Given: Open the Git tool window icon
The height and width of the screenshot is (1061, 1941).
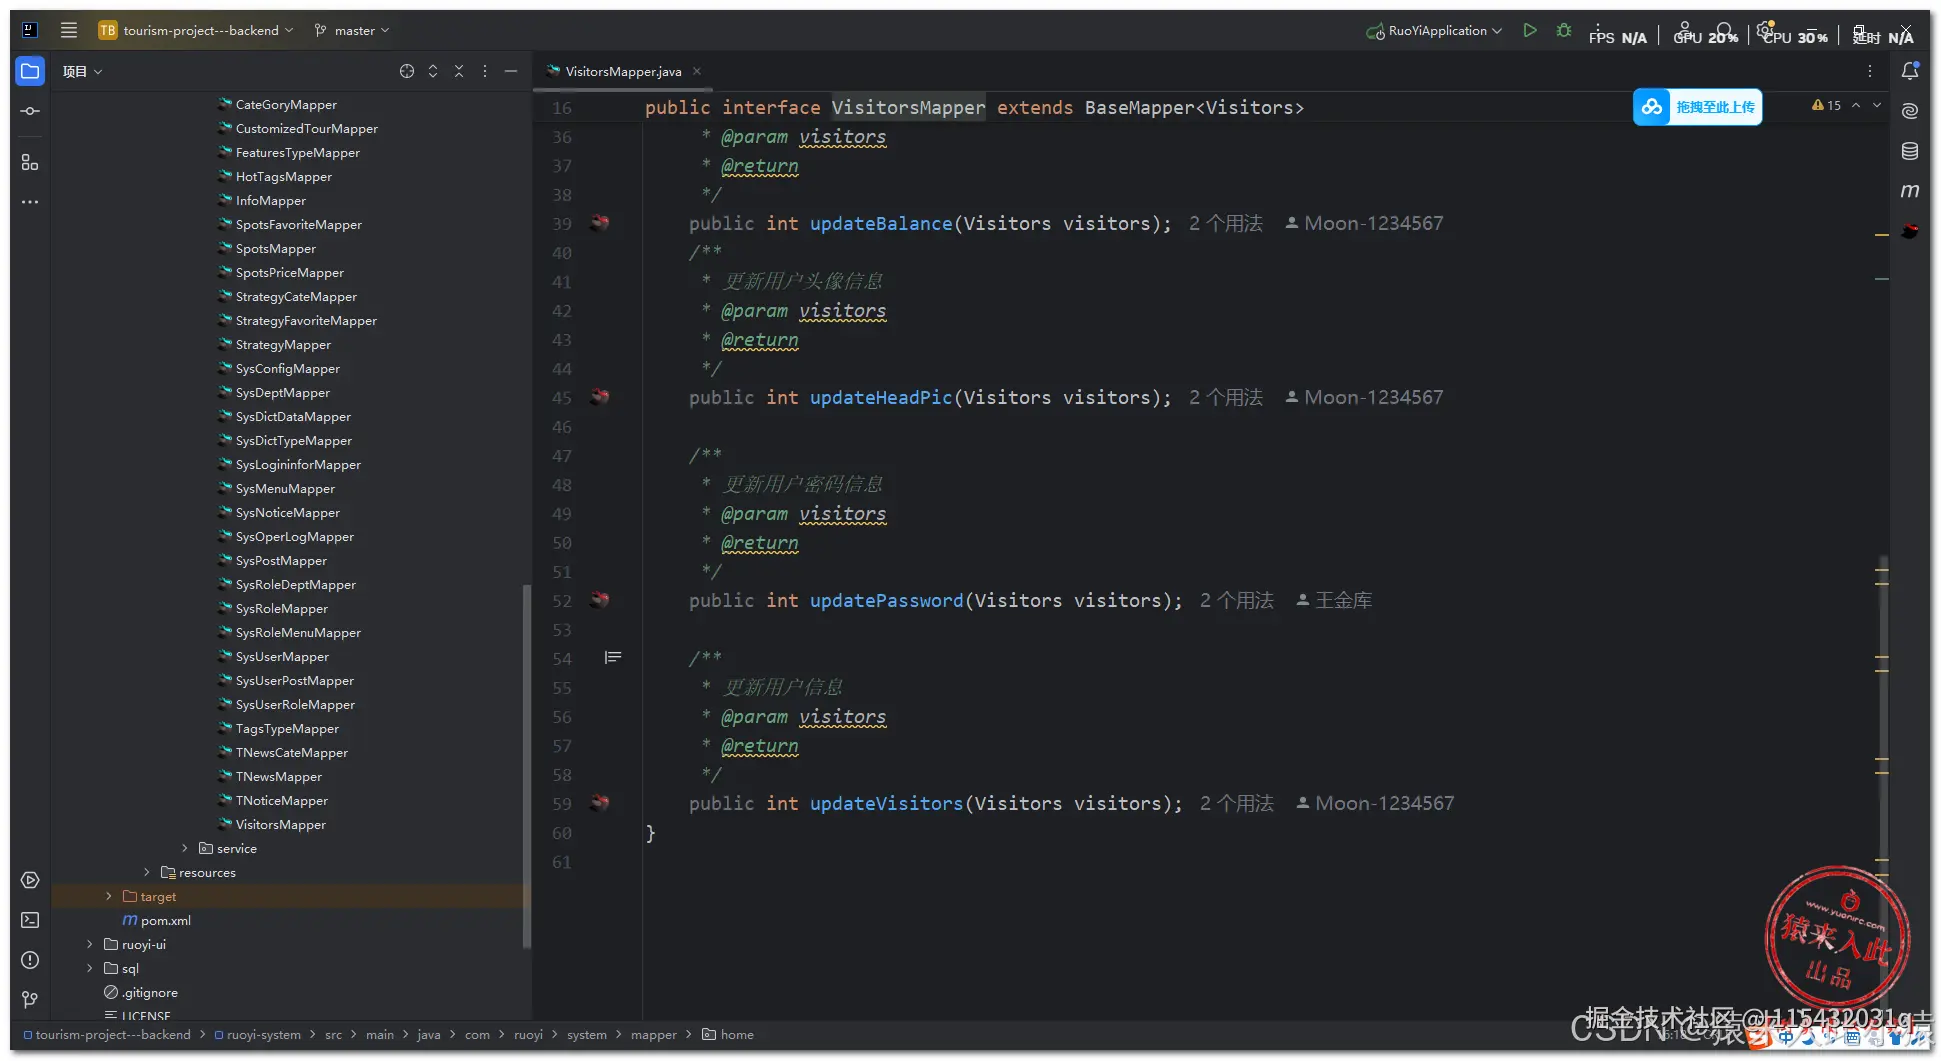Looking at the screenshot, I should point(30,999).
